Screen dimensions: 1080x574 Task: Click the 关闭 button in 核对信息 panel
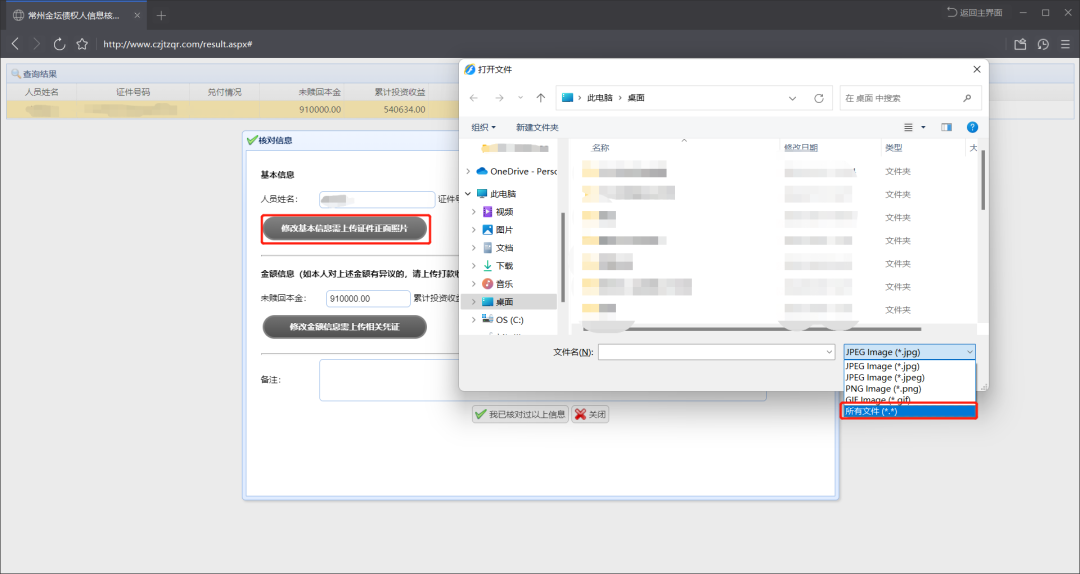[590, 414]
